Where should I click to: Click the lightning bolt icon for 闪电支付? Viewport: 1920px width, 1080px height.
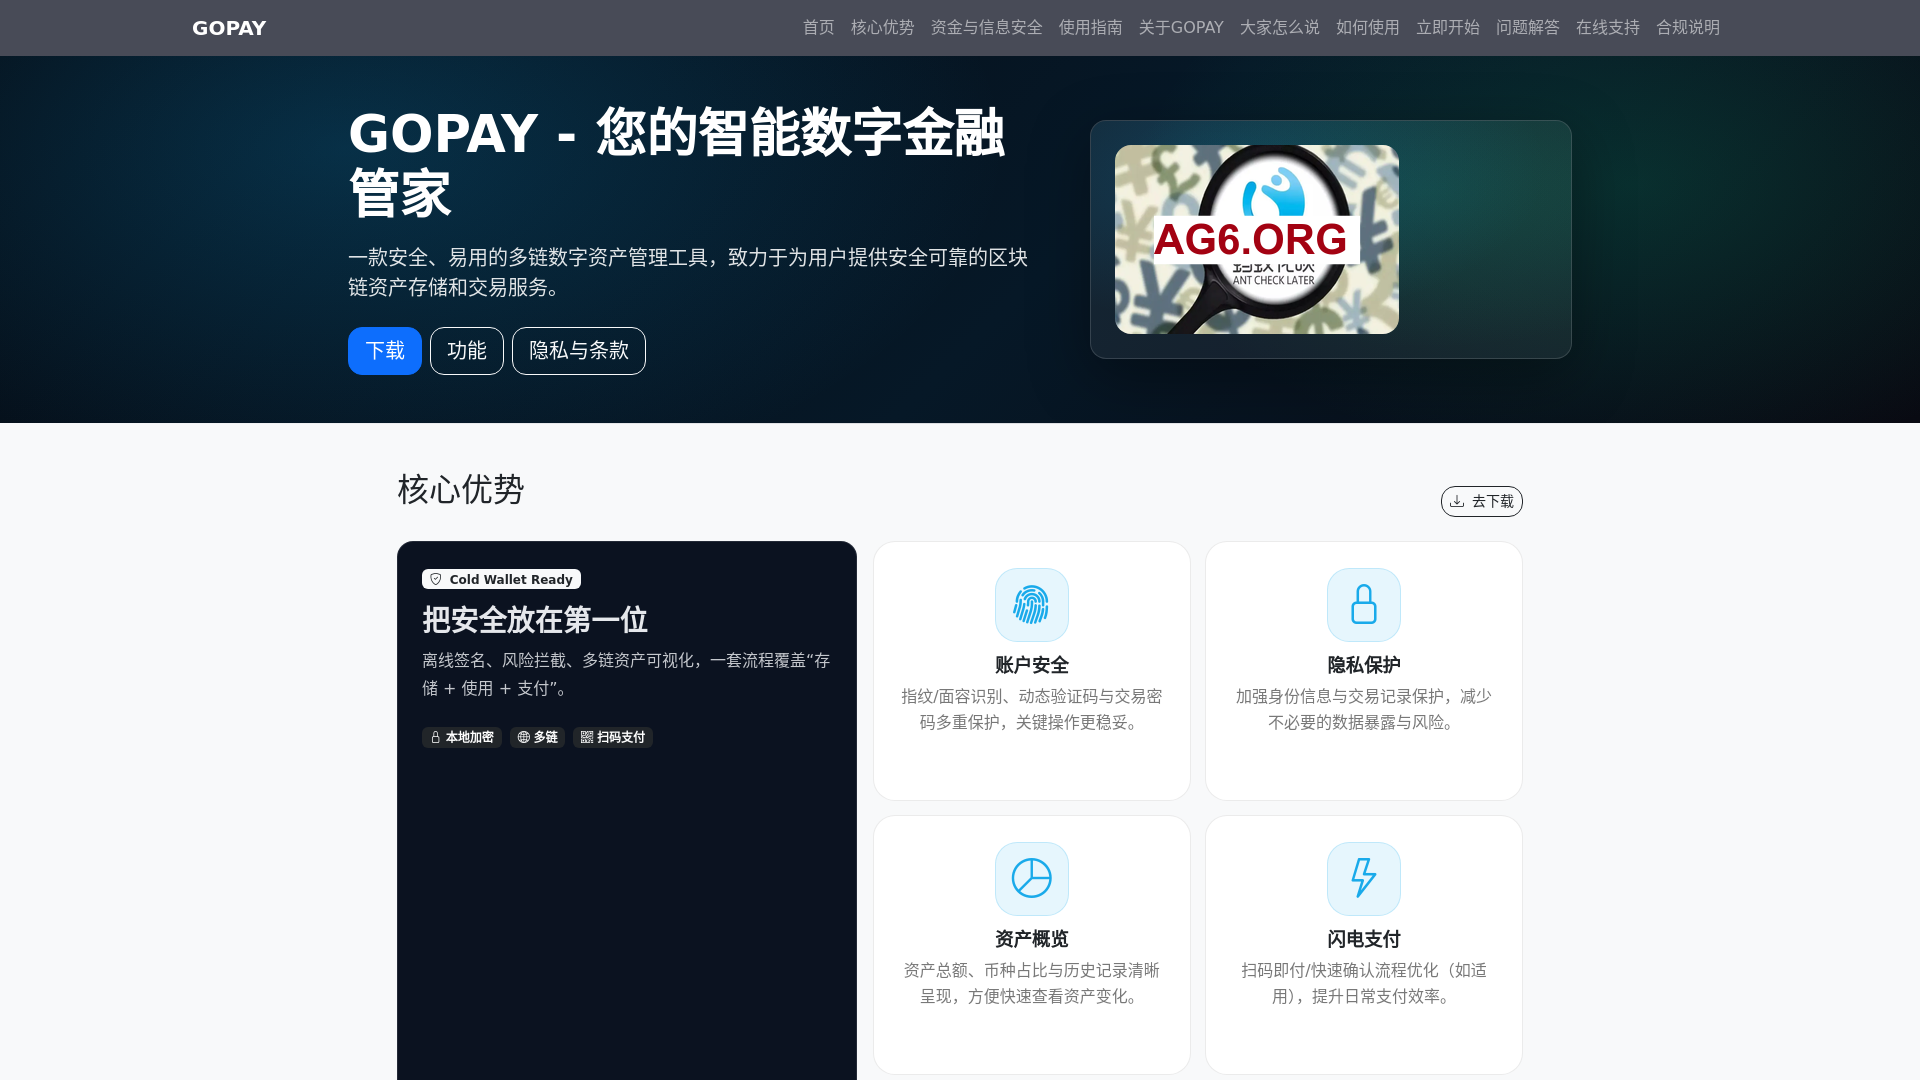click(1363, 879)
